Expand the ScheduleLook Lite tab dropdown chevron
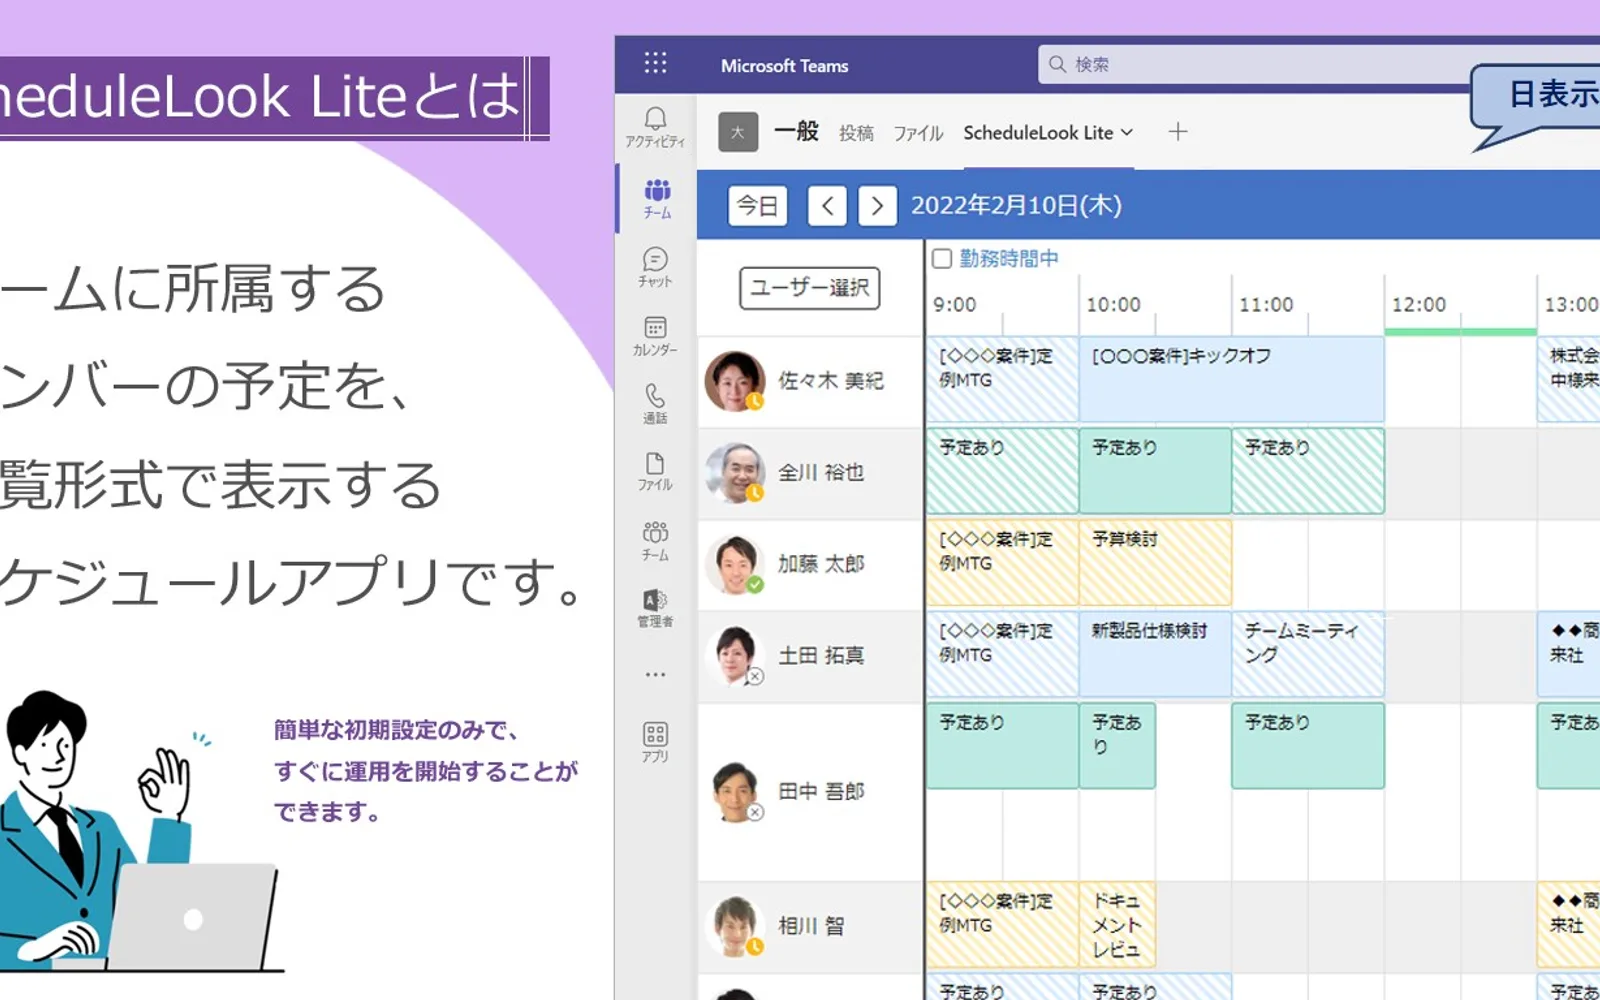The height and width of the screenshot is (1000, 1600). tap(1127, 132)
